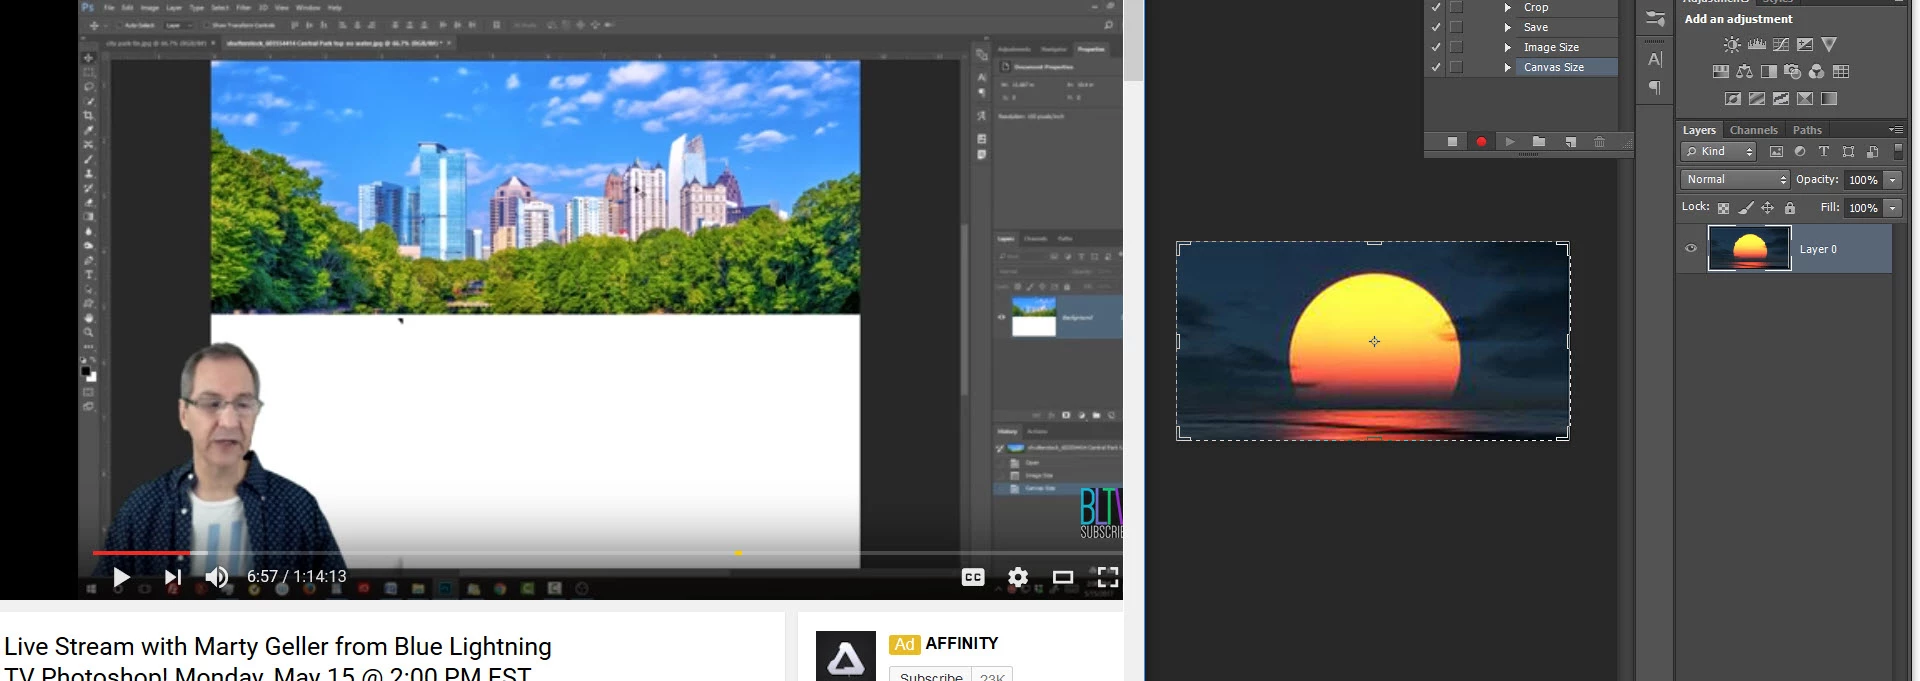Add a Levels adjustment layer

pyautogui.click(x=1757, y=45)
